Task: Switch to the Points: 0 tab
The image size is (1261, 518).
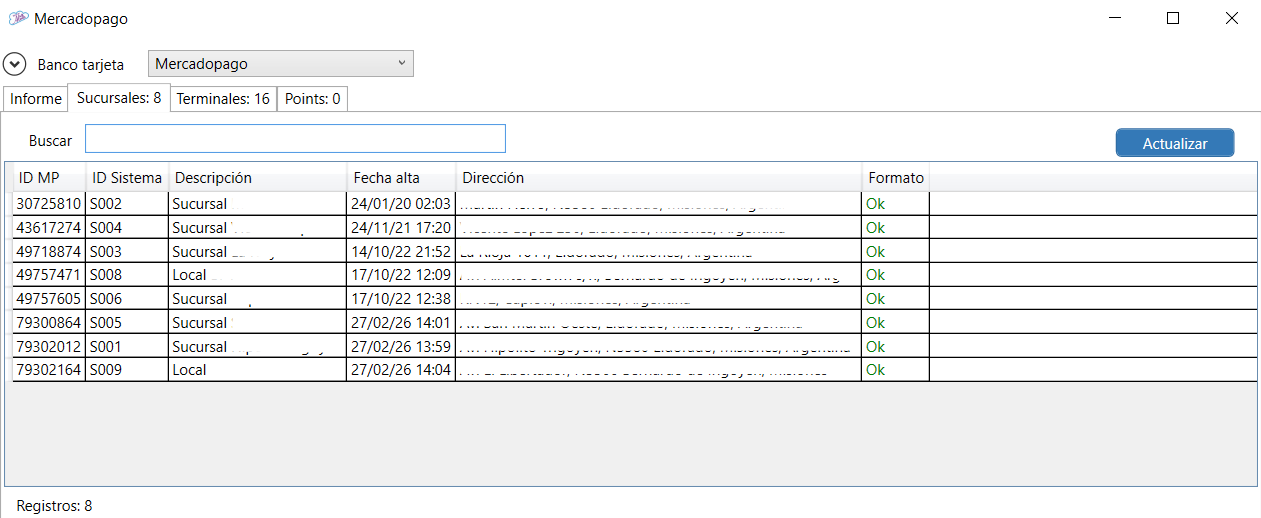Action: click(312, 99)
